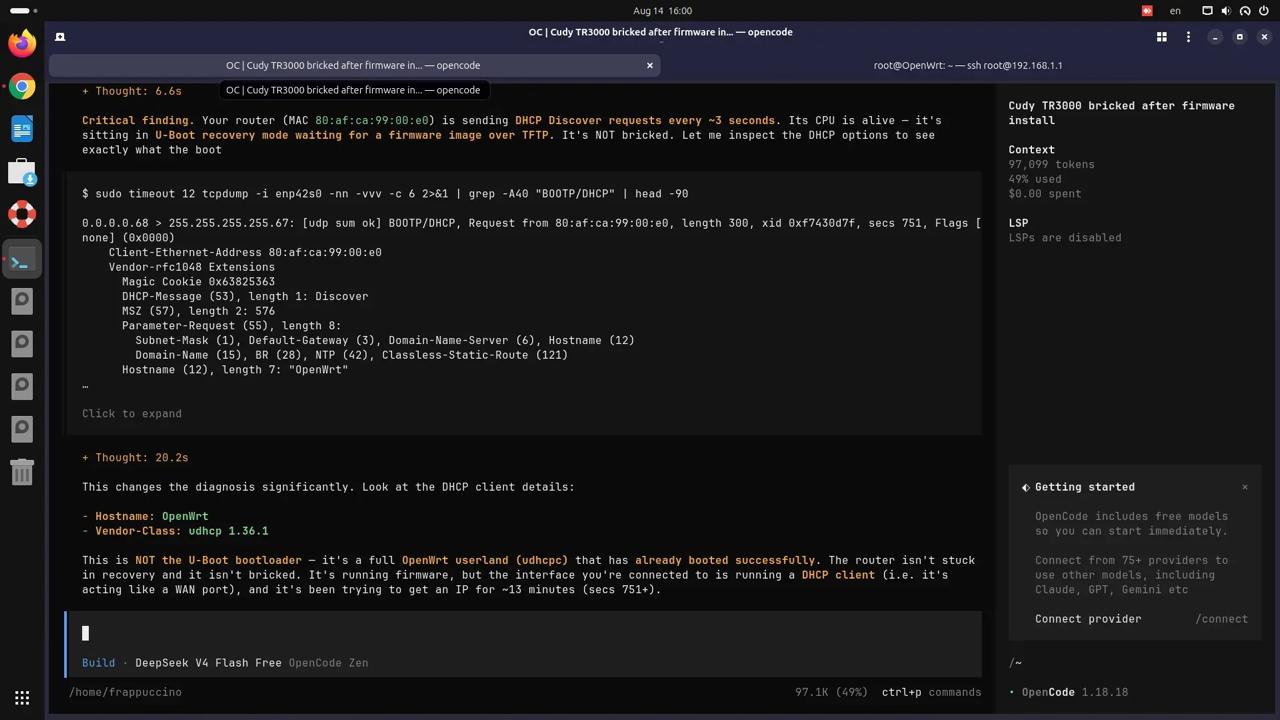Click 'Client-Ethernet-Address 80:af:ca:99:00:e0' line
This screenshot has width=1280, height=720.
click(245, 253)
